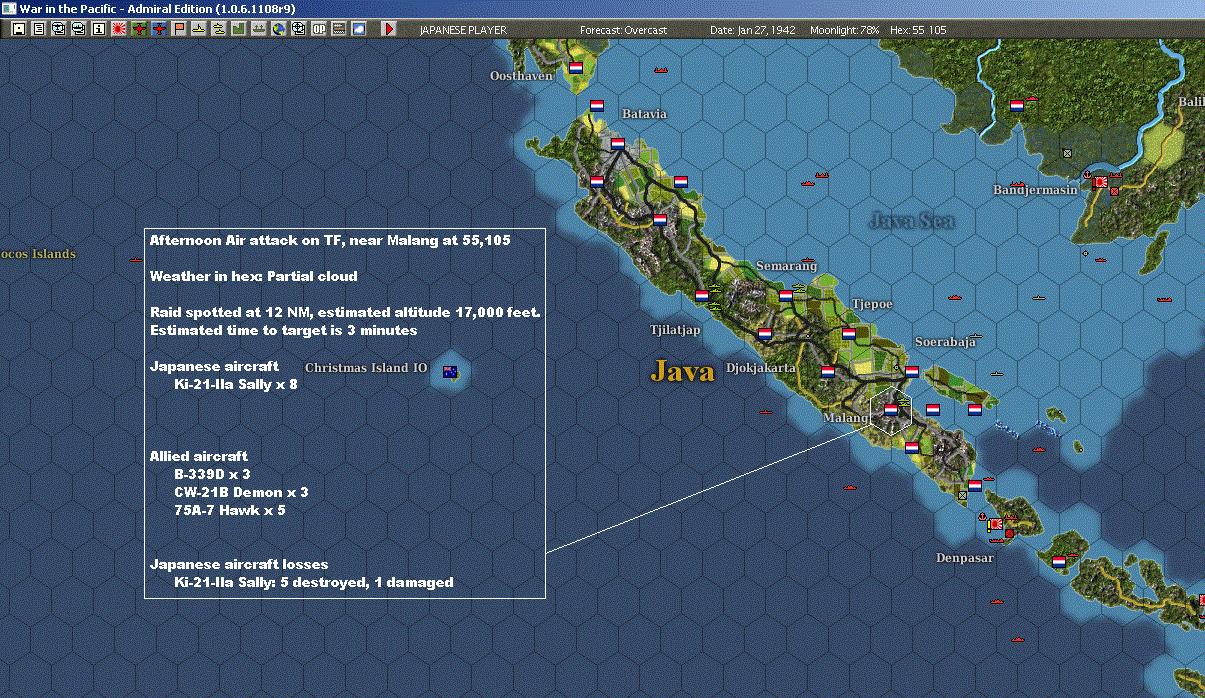Select red plane on blue background icon
This screenshot has width=1205, height=698.
pos(158,29)
